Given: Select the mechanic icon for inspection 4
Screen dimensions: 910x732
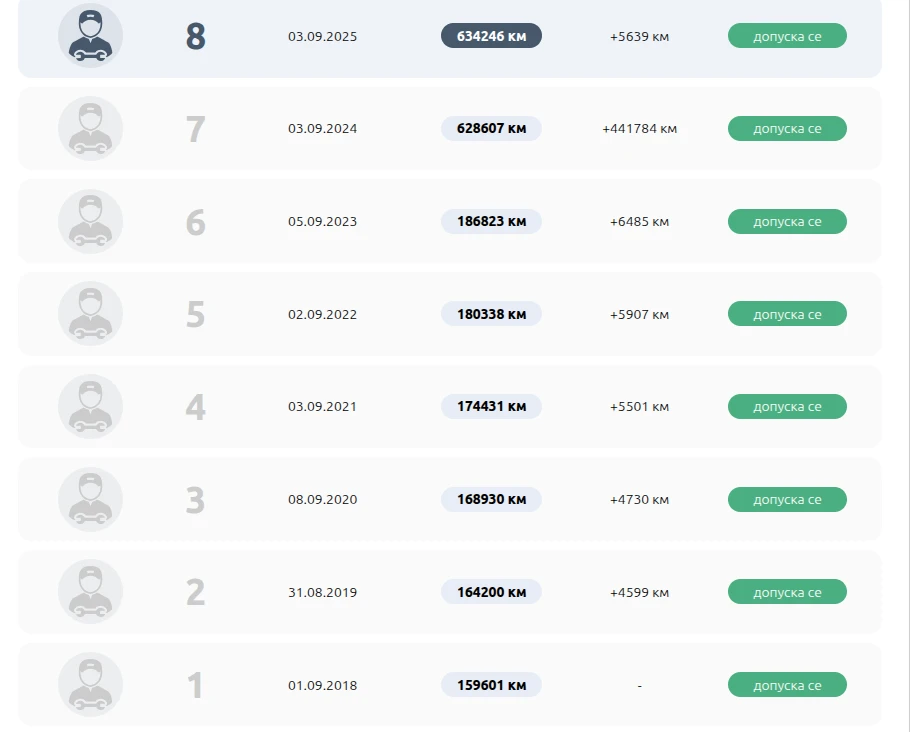Looking at the screenshot, I should click(91, 406).
